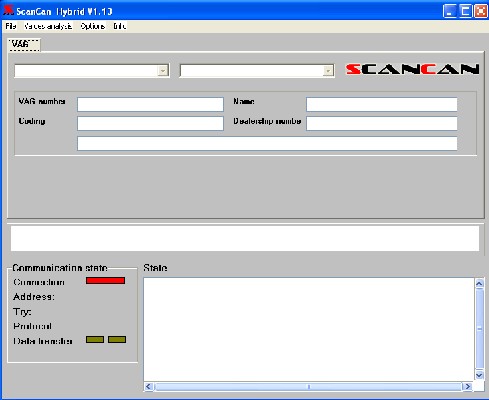This screenshot has width=489, height=400.
Task: Click the State log scroll up arrow
Action: tap(479, 284)
